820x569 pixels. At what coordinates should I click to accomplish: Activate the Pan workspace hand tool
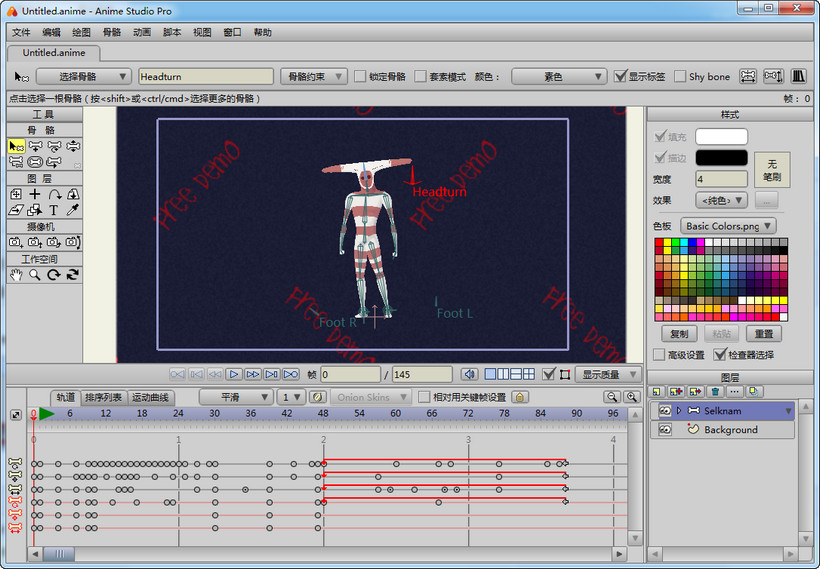coord(15,275)
